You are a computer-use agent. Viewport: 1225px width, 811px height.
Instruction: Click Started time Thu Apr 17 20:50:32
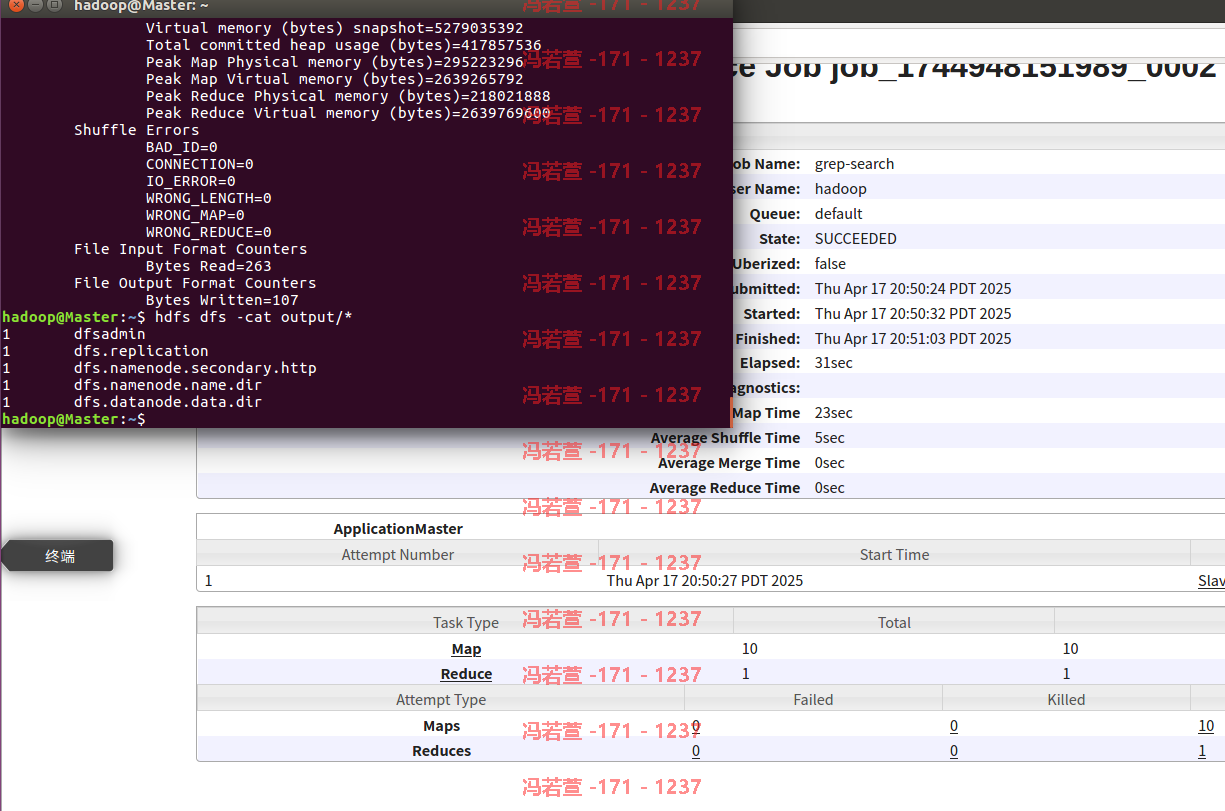pyautogui.click(x=913, y=314)
